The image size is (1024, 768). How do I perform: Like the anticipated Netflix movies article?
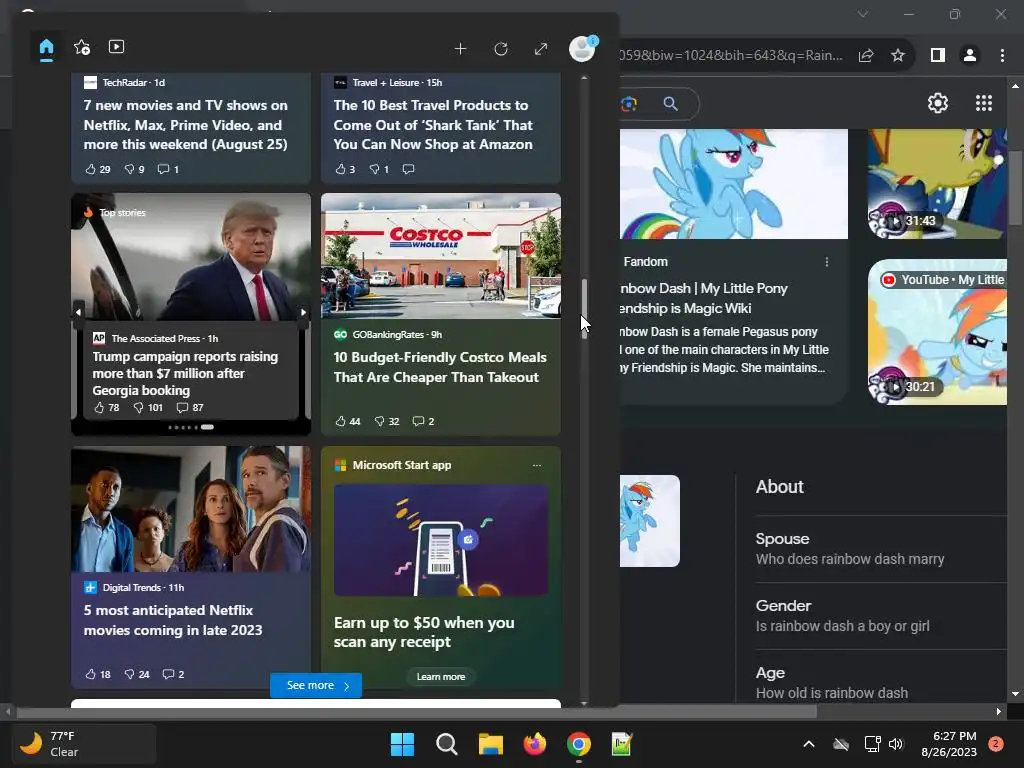click(98, 674)
